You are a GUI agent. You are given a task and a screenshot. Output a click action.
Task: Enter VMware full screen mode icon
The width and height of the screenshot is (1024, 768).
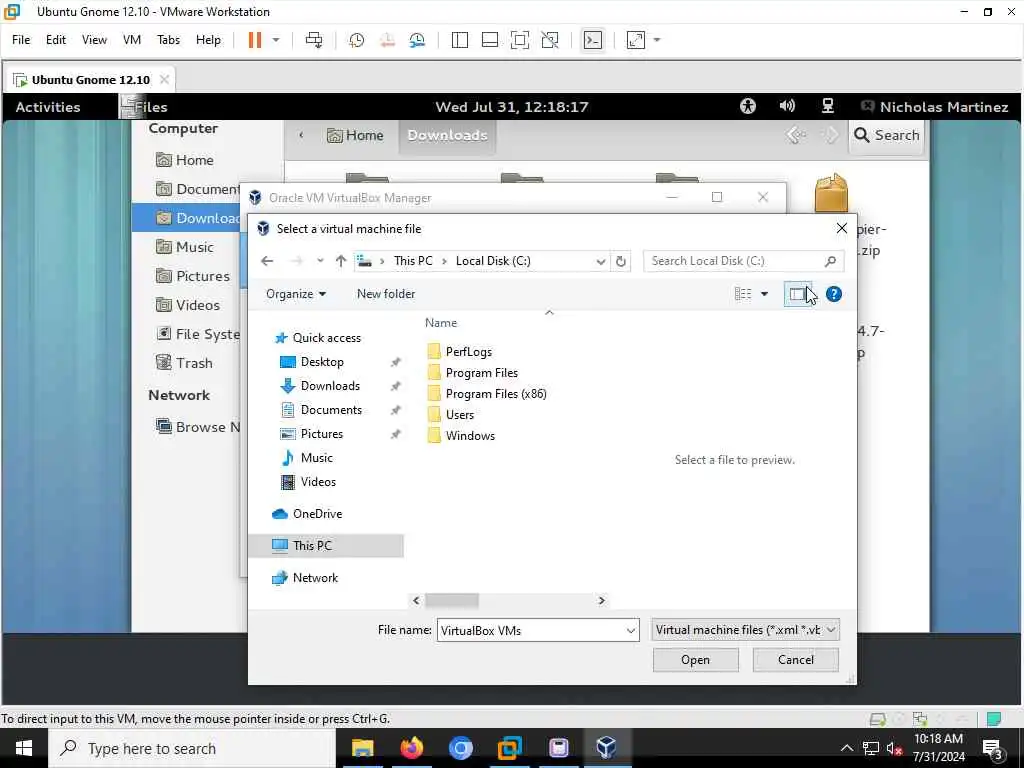click(x=520, y=40)
